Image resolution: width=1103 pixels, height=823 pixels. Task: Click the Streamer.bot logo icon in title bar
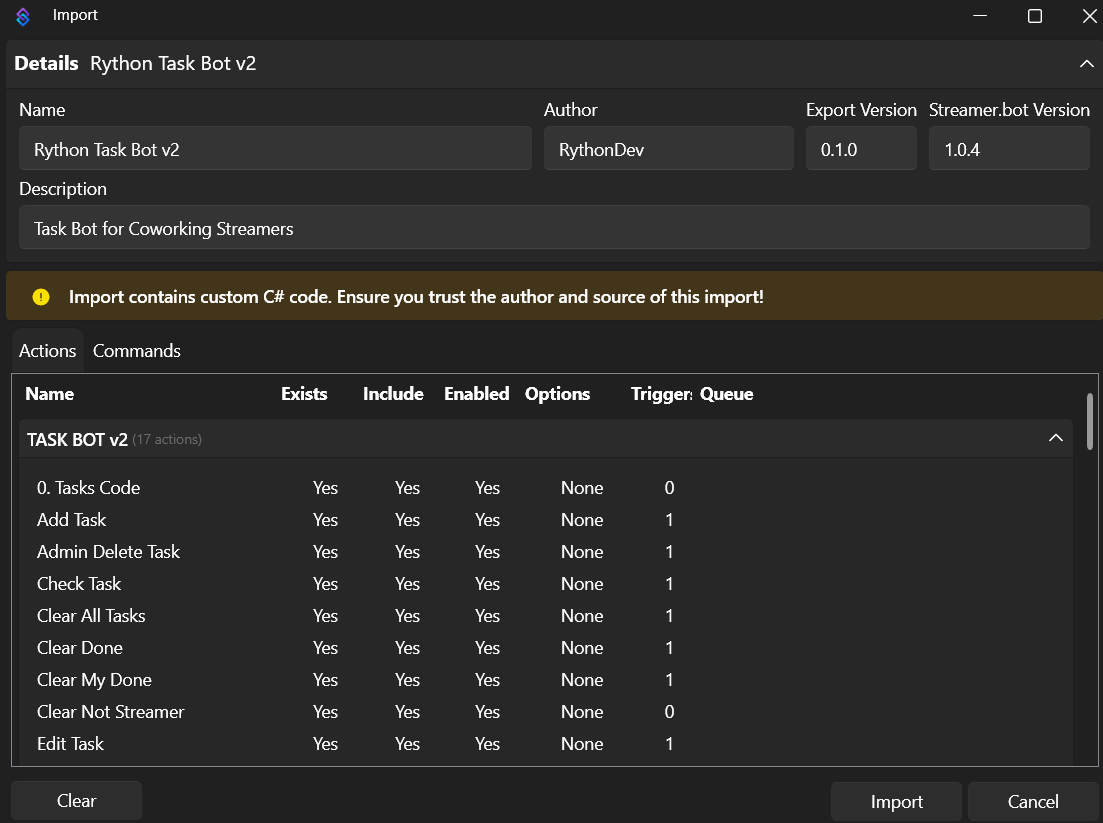pos(23,16)
